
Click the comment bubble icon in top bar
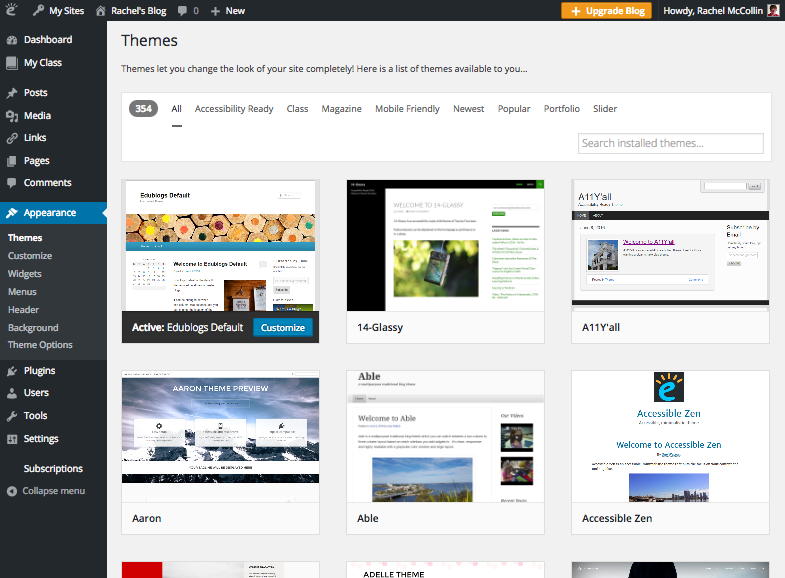(182, 11)
